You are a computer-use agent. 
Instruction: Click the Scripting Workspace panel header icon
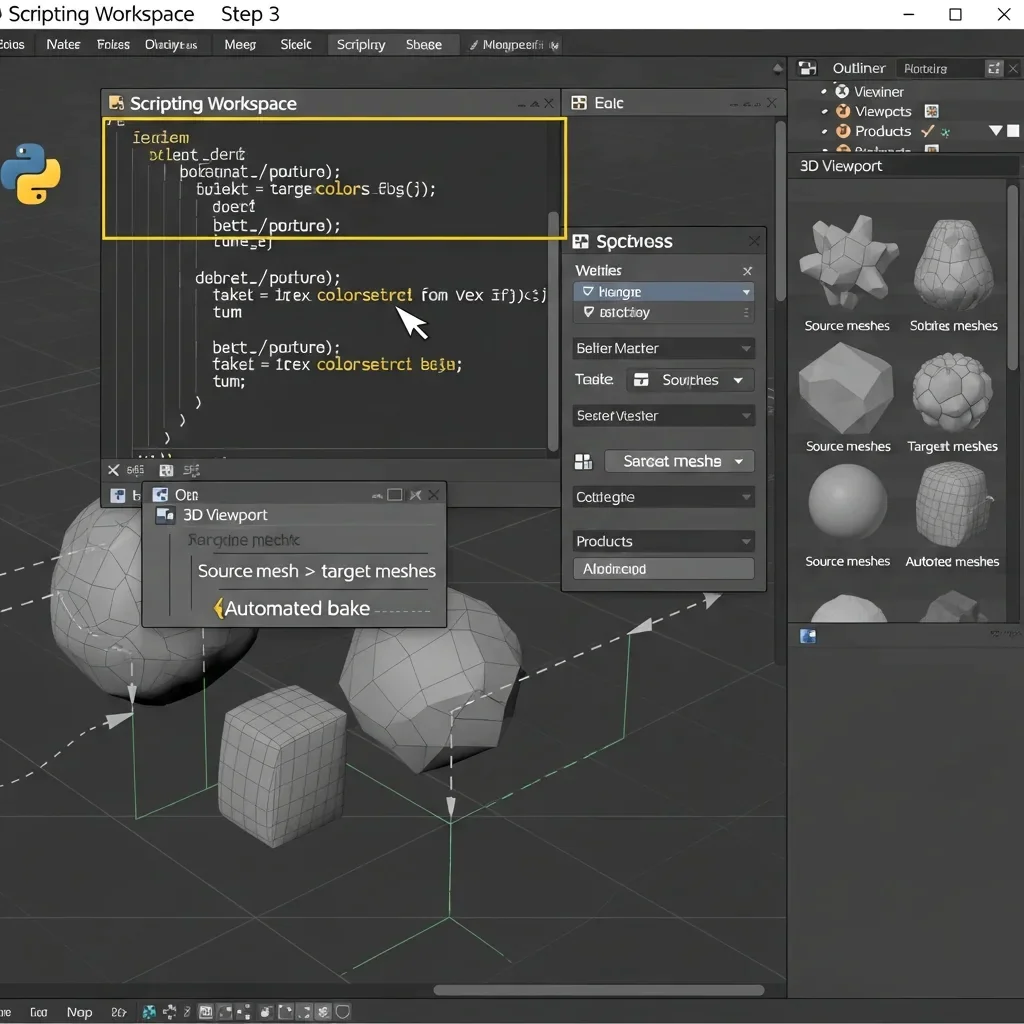click(115, 104)
